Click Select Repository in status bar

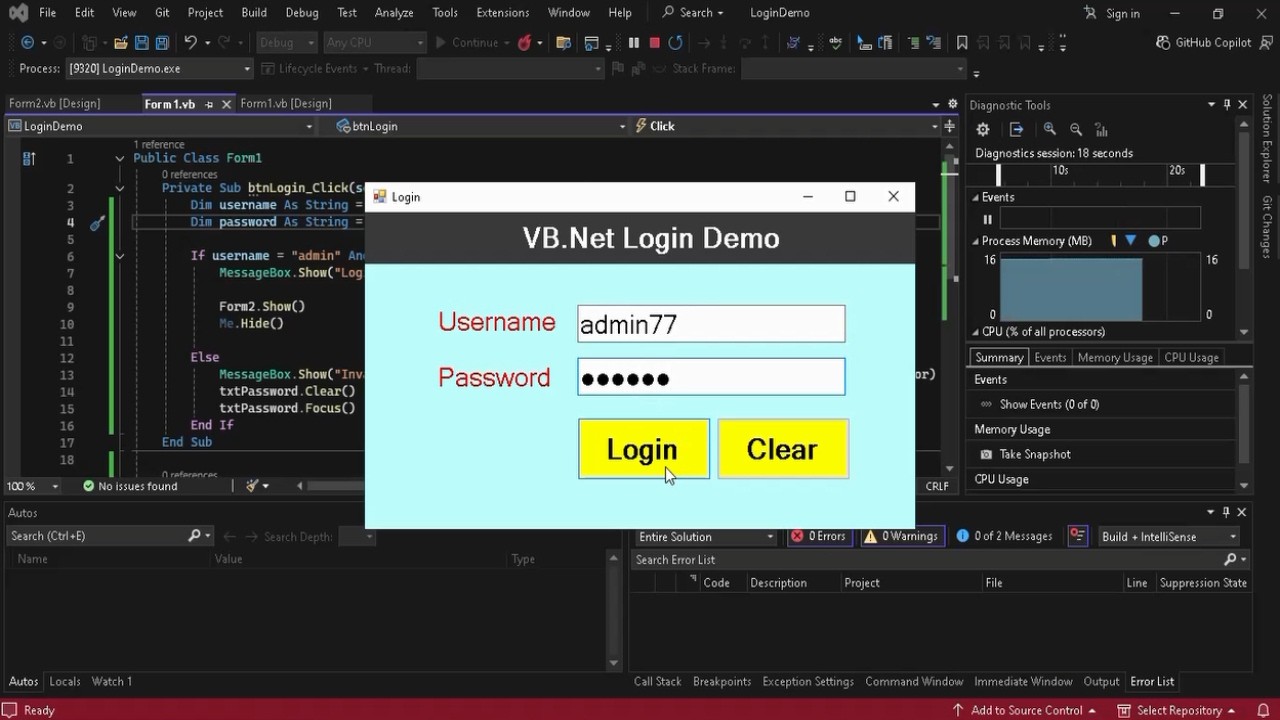pos(1178,710)
